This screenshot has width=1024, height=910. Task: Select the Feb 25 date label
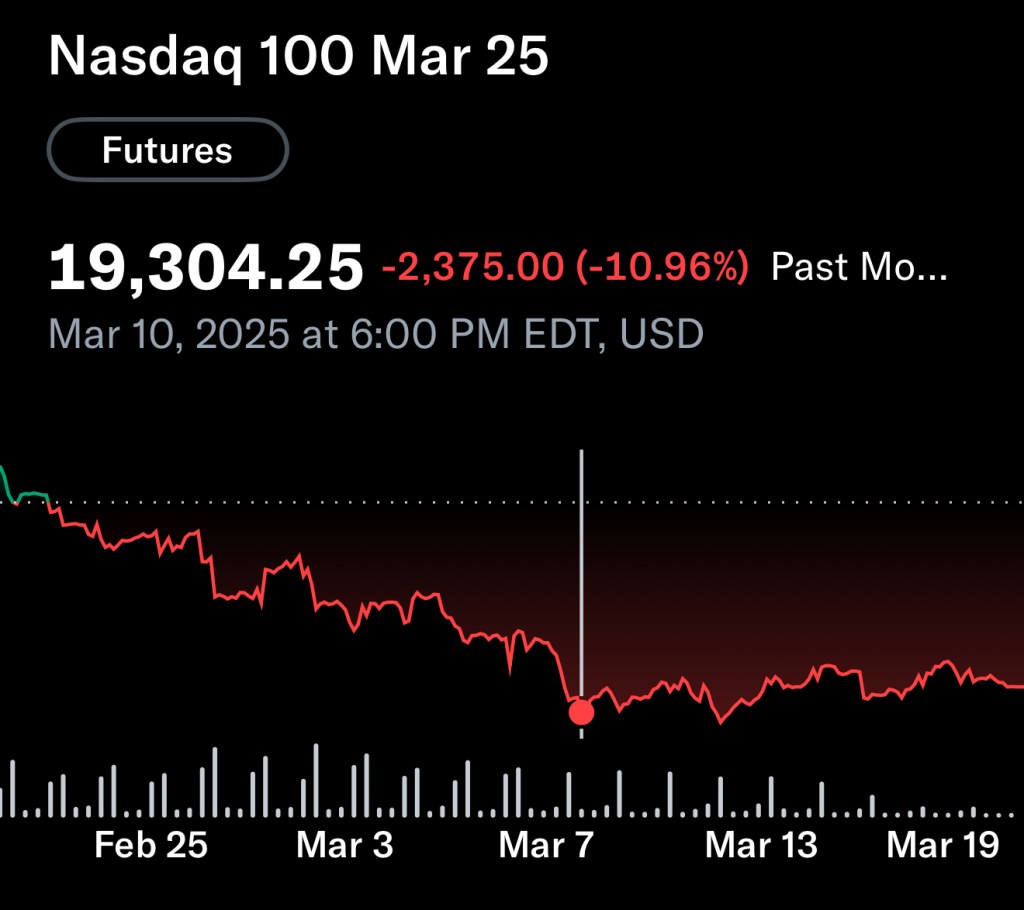coord(151,845)
